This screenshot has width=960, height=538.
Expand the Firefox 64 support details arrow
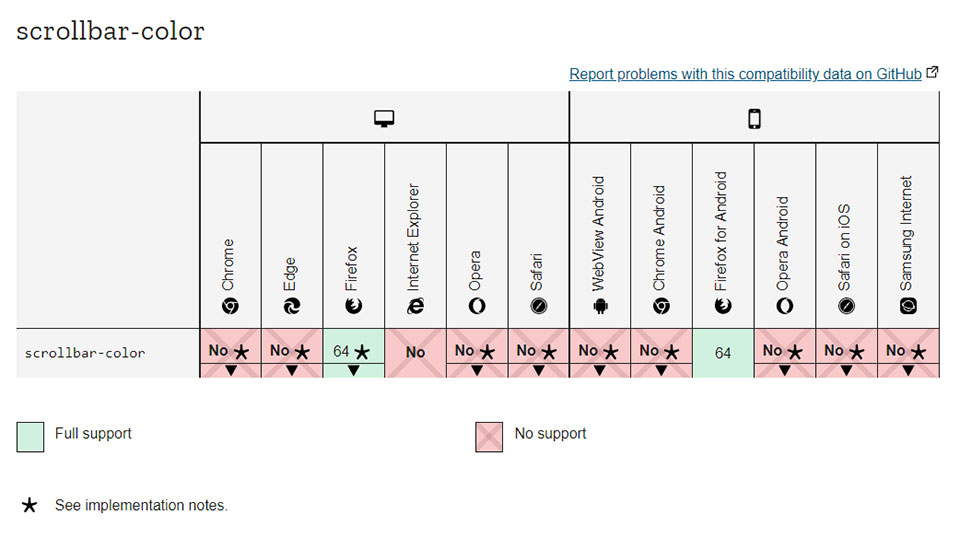pos(354,370)
